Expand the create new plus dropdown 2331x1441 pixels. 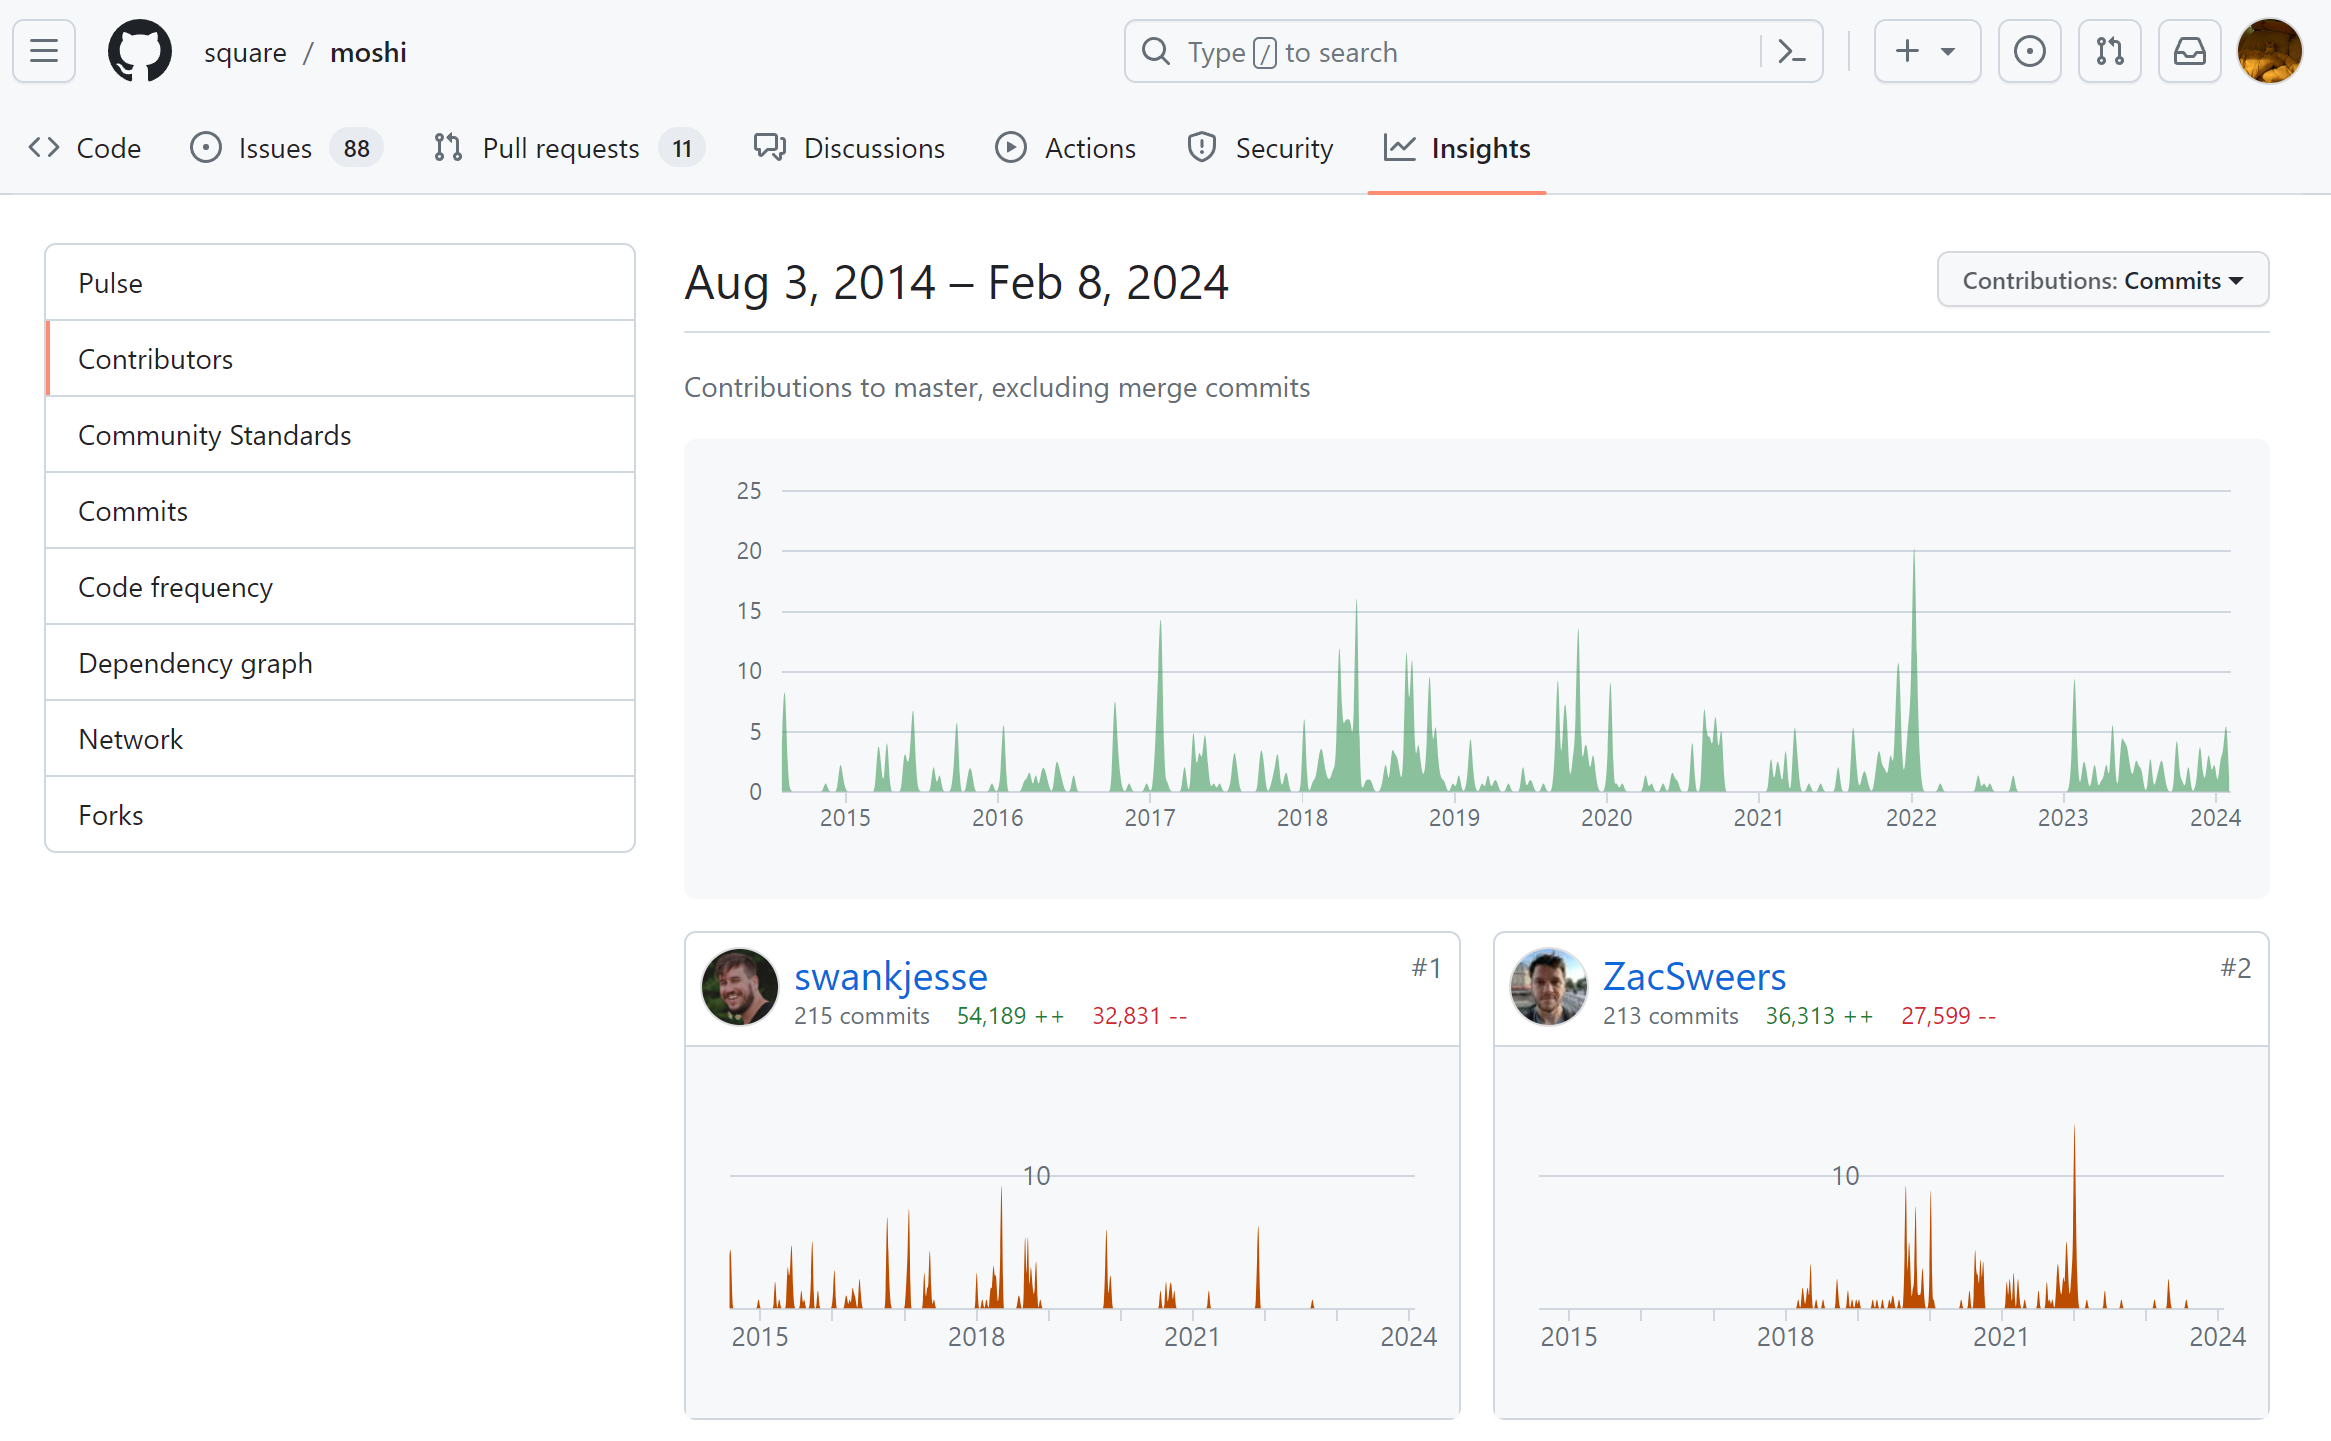[x=1926, y=51]
